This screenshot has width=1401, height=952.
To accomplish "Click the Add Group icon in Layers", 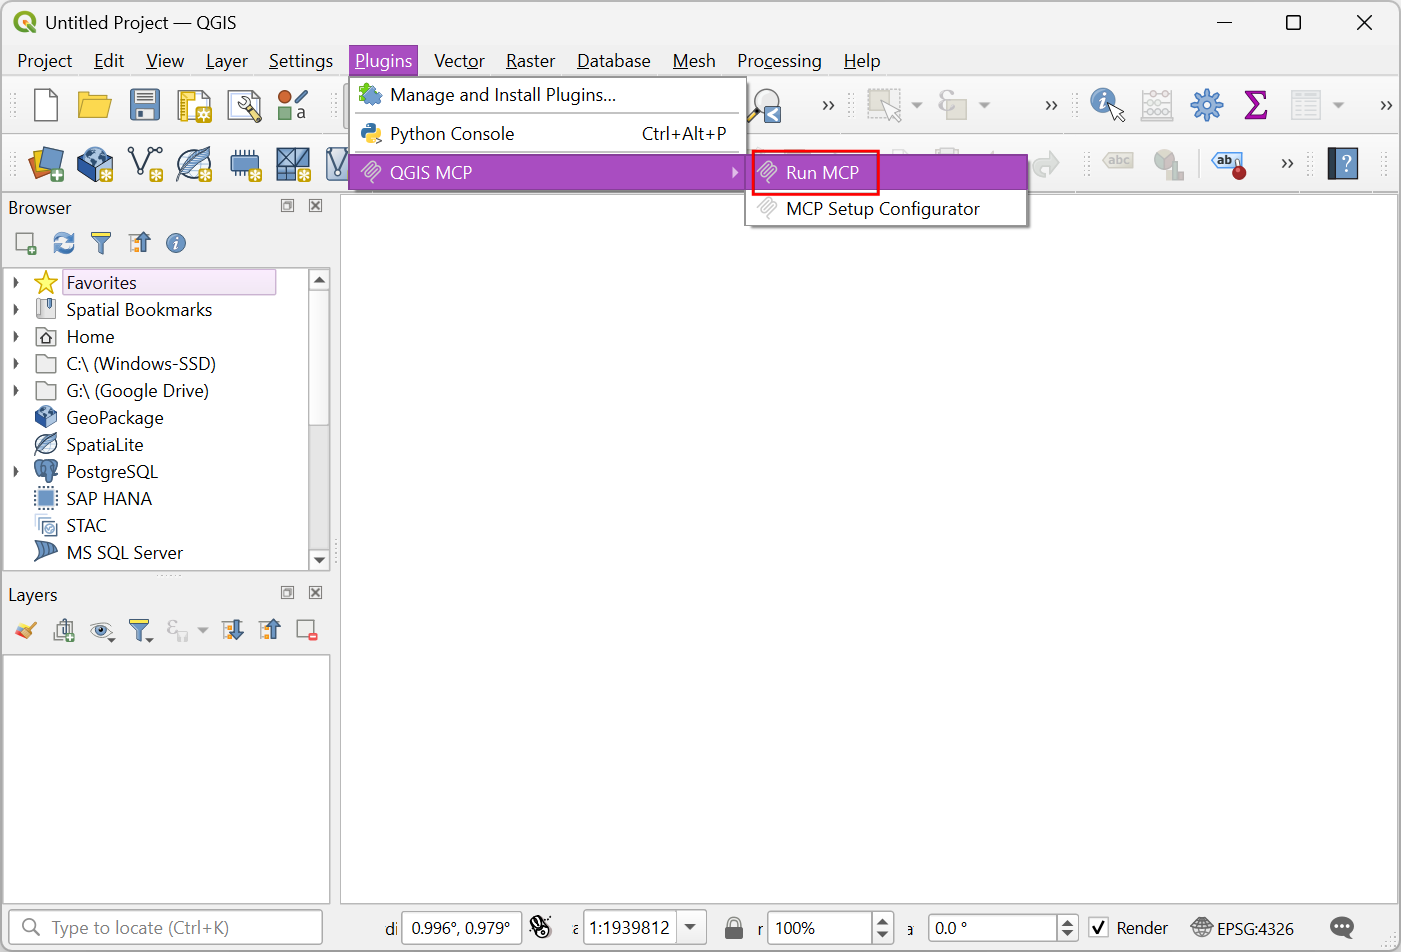I will click(x=64, y=630).
